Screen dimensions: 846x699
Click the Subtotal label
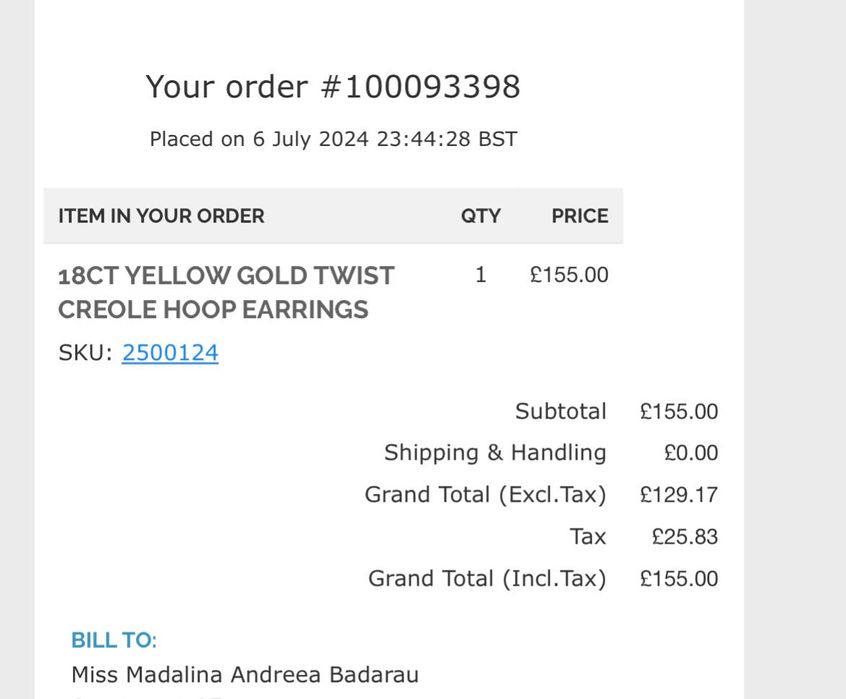560,412
